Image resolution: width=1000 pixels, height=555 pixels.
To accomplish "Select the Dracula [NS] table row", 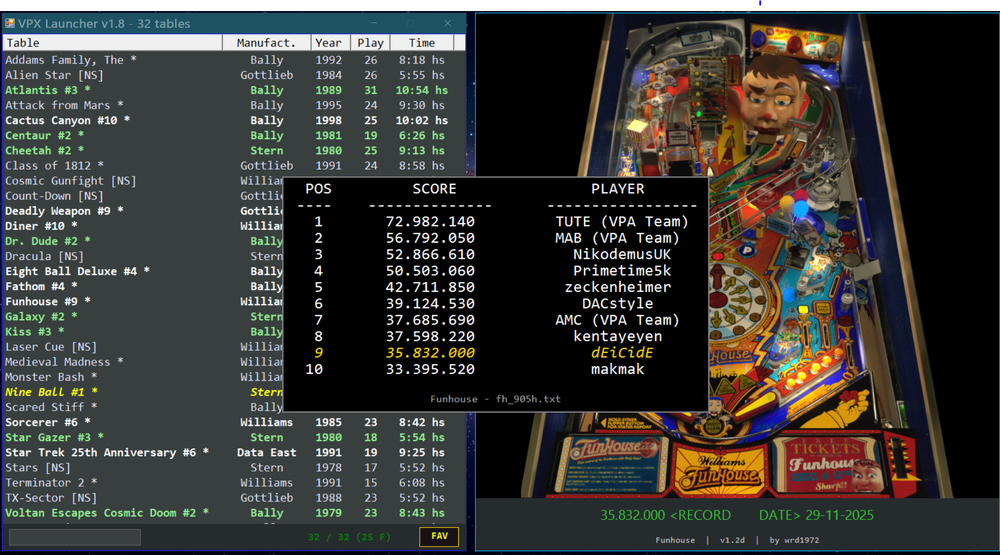I will (x=143, y=256).
